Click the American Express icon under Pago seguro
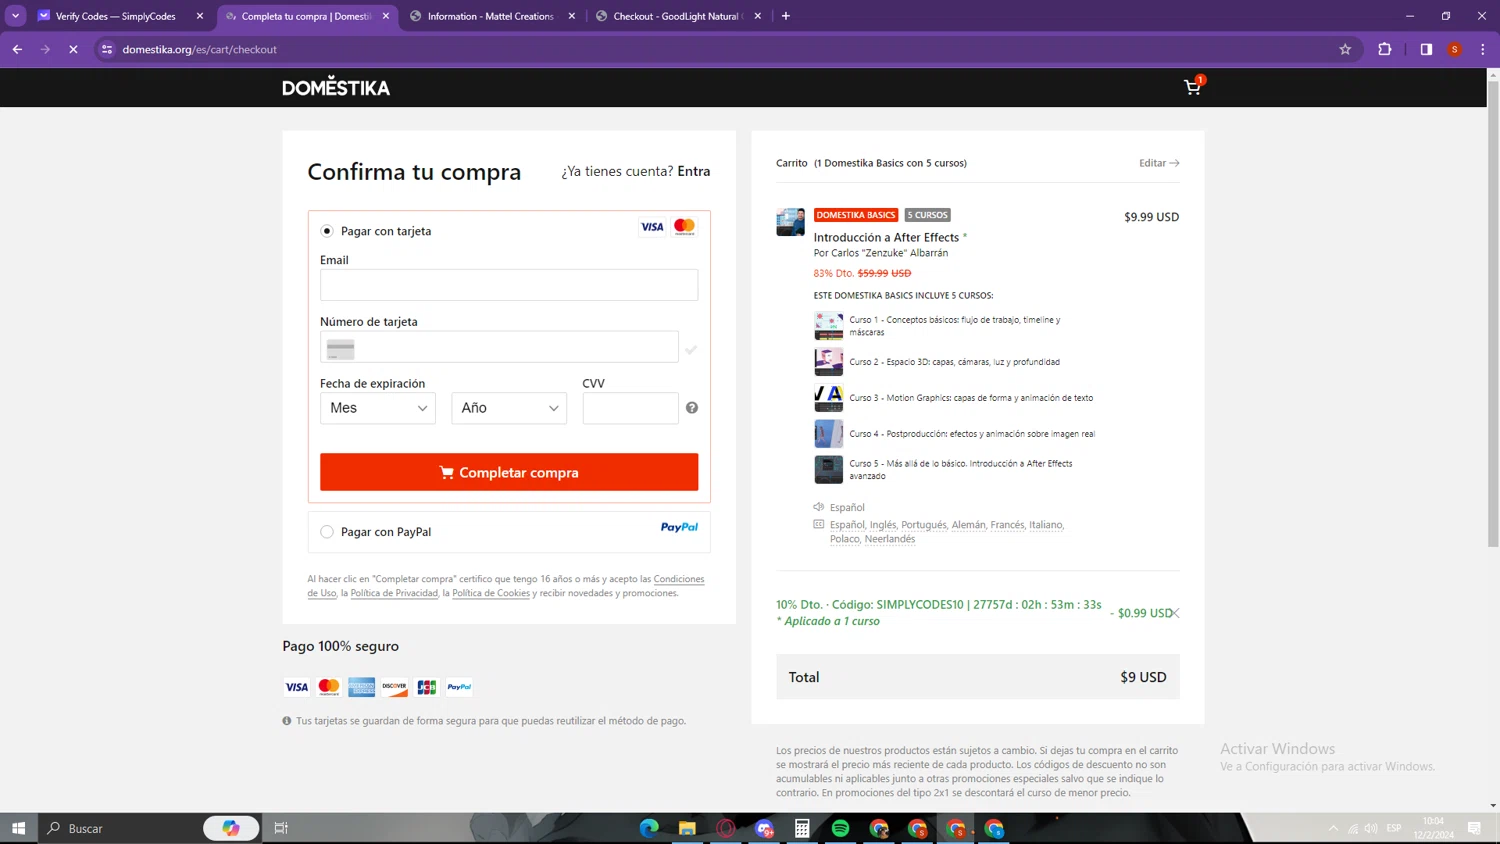This screenshot has width=1500, height=844. click(362, 687)
